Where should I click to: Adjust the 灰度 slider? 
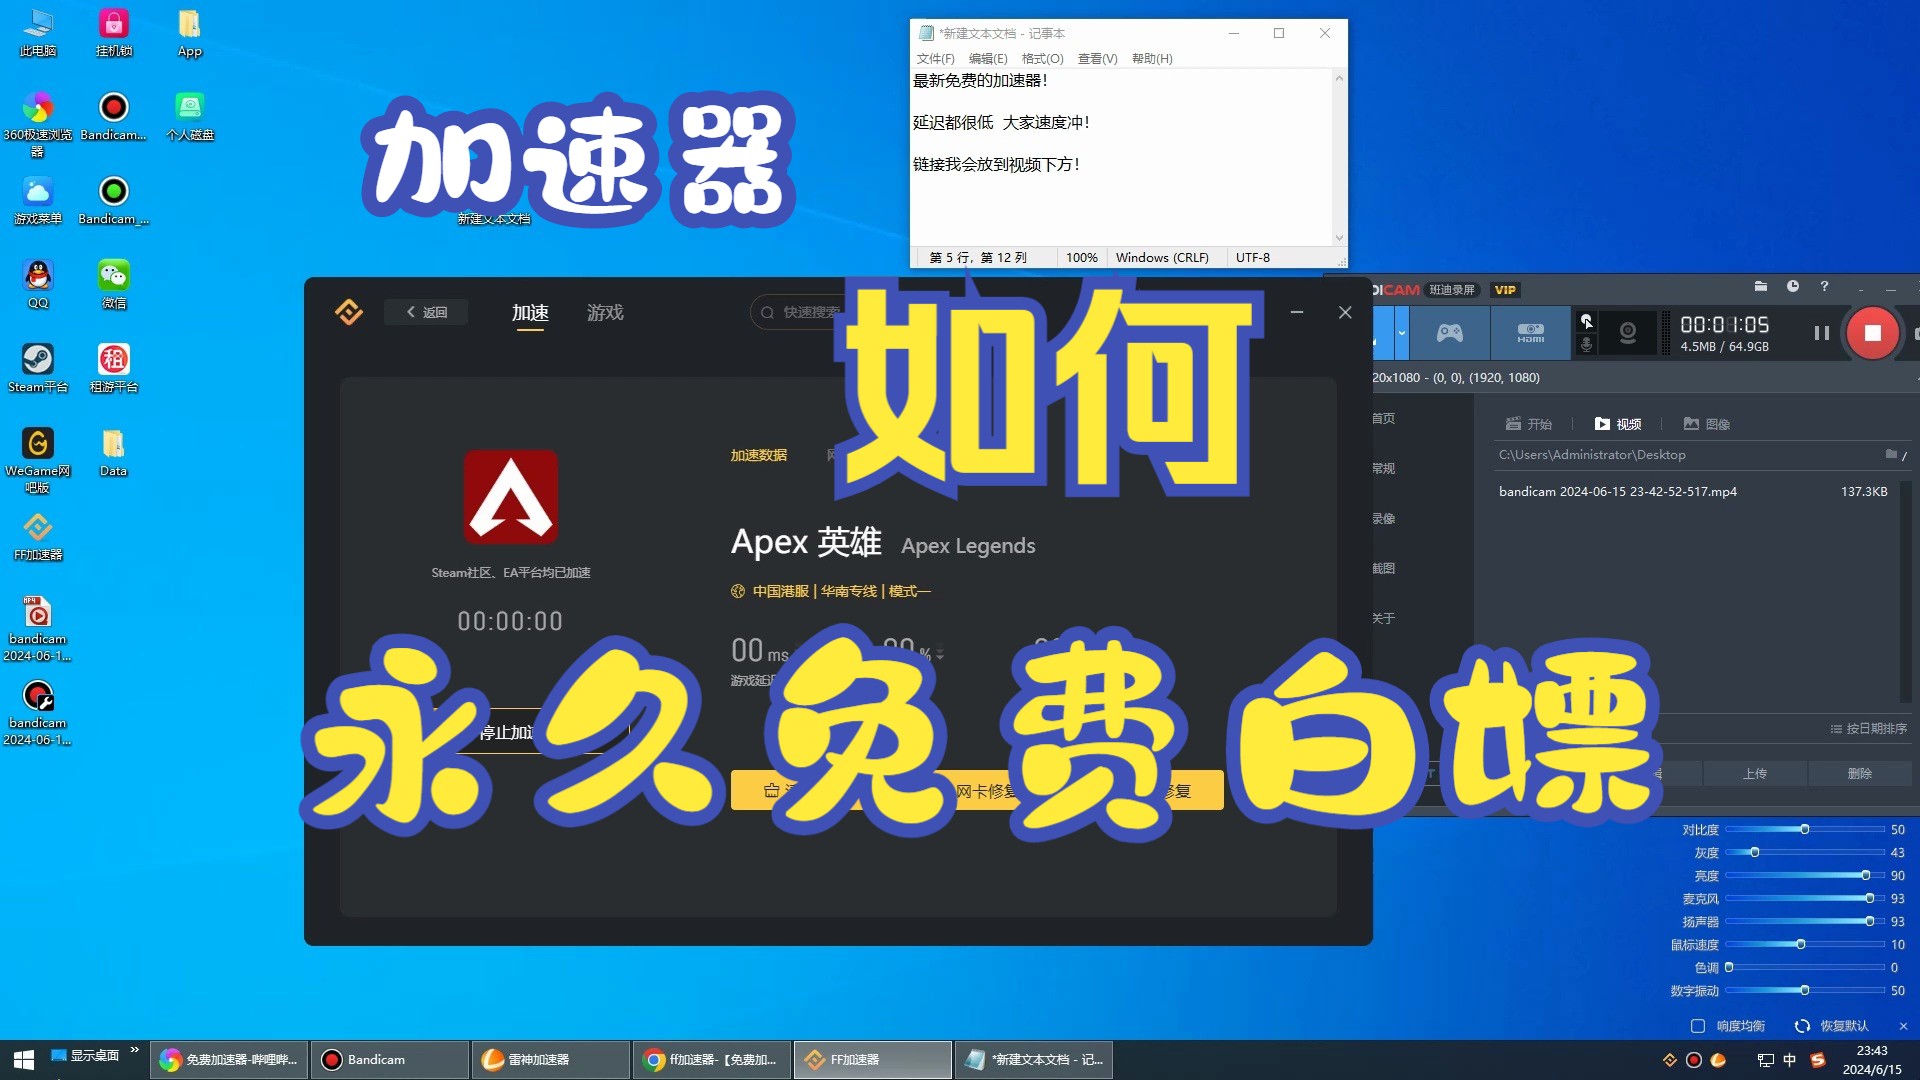coord(1805,852)
